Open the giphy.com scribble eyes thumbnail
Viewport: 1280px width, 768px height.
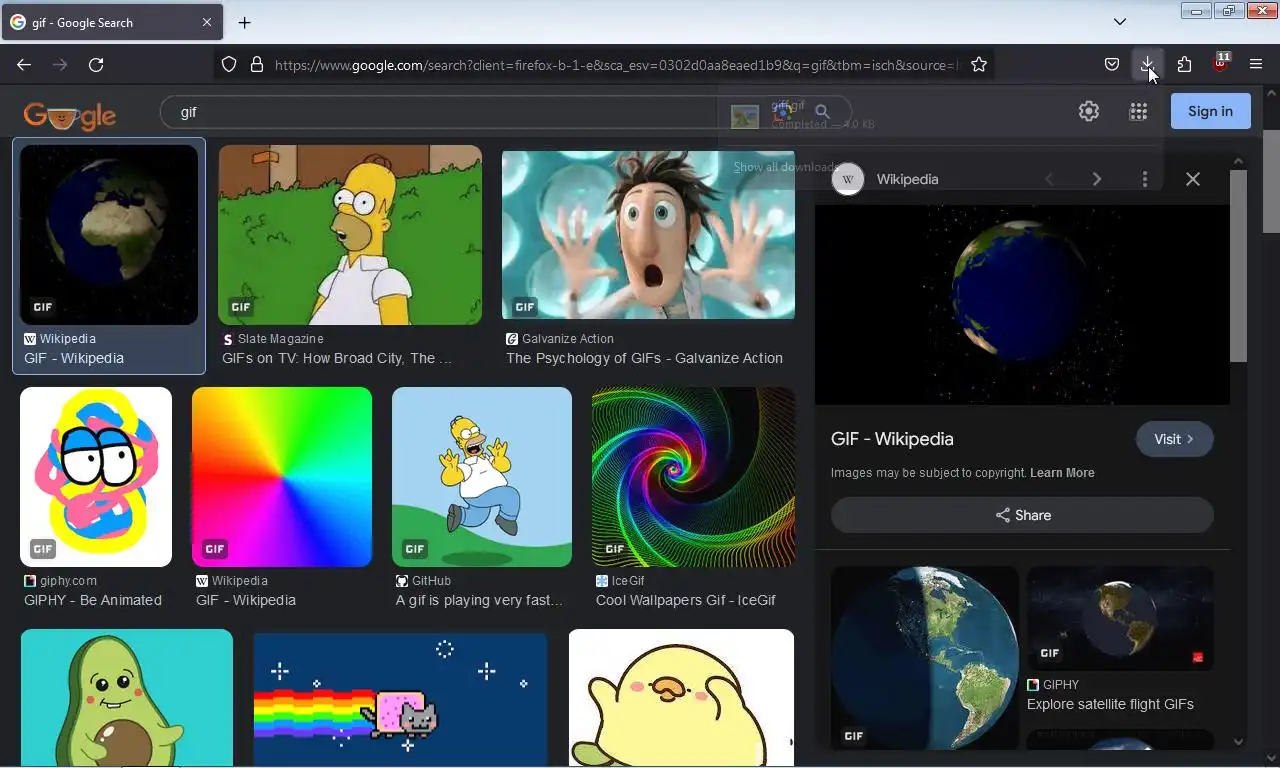96,477
